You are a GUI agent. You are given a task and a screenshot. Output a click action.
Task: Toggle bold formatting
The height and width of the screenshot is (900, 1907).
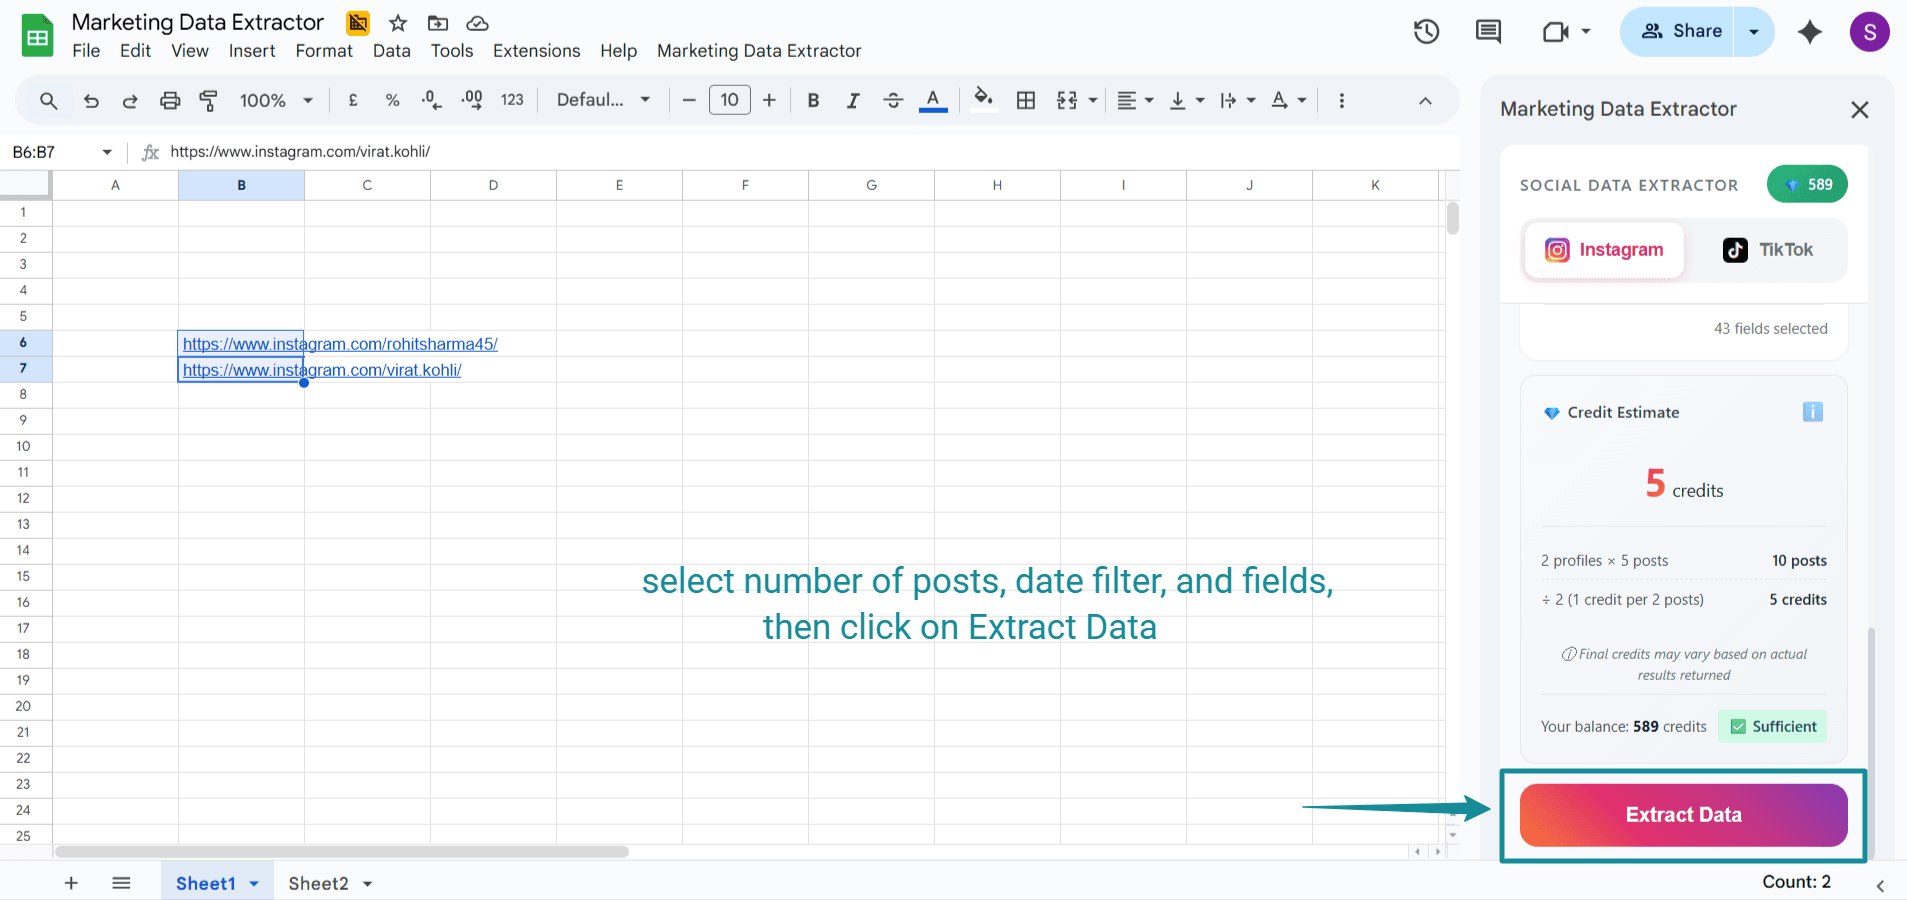click(x=813, y=100)
